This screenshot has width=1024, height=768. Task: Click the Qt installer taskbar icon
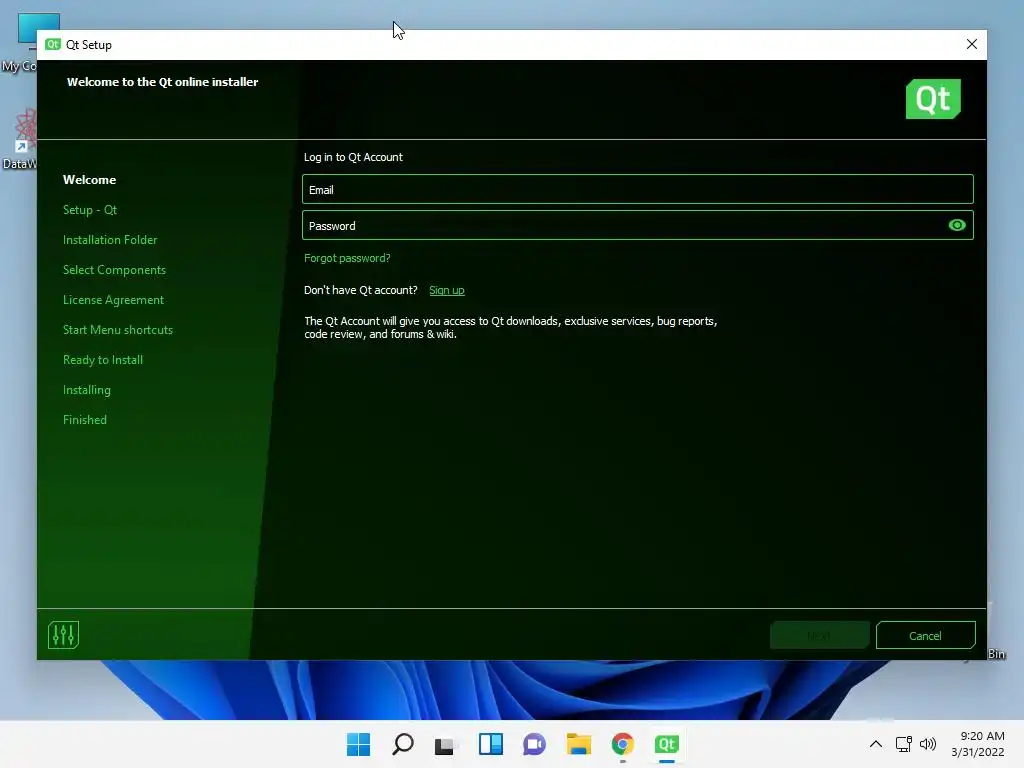click(666, 744)
